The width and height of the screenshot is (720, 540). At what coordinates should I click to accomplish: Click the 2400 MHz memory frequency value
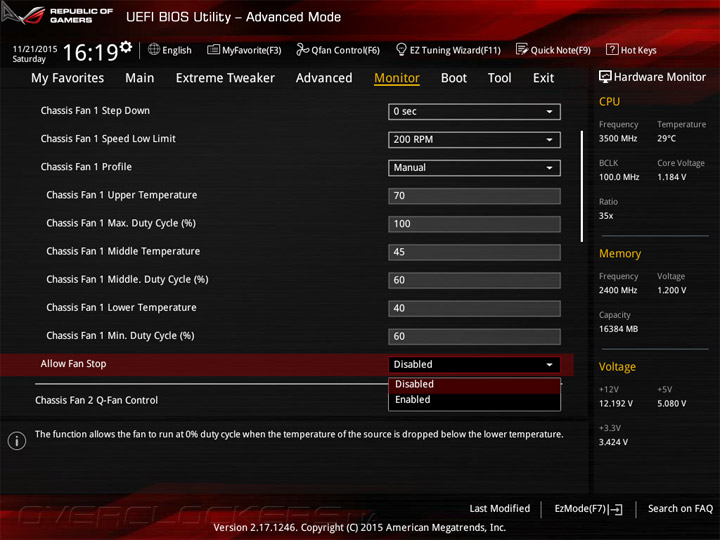[618, 291]
